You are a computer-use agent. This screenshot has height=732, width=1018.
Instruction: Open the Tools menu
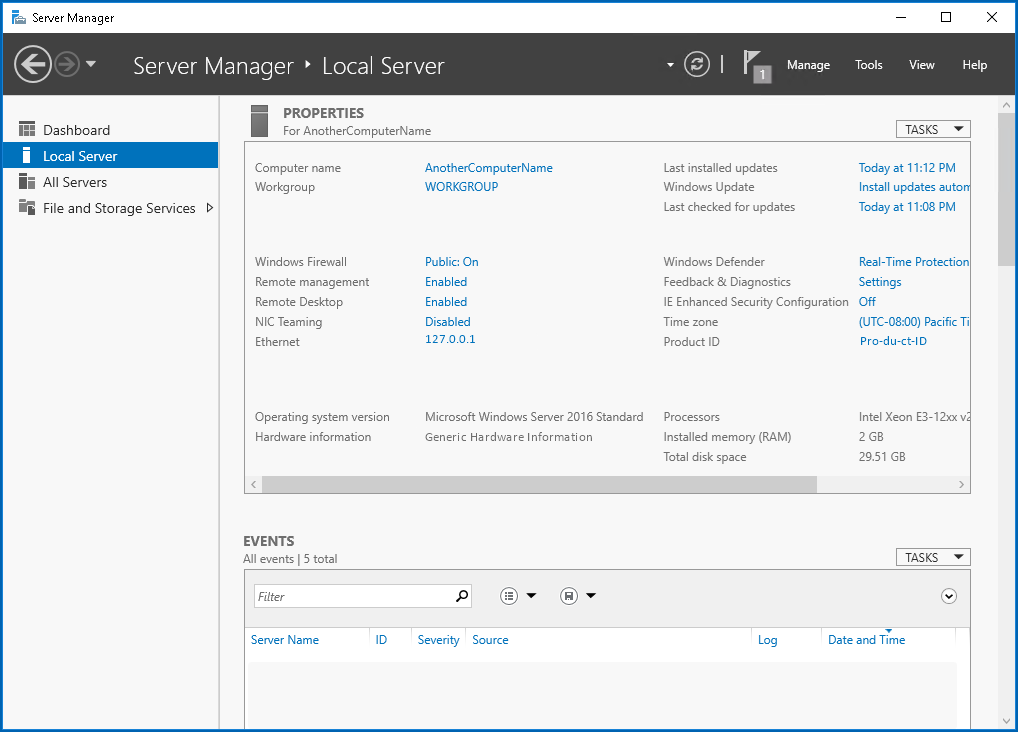868,64
